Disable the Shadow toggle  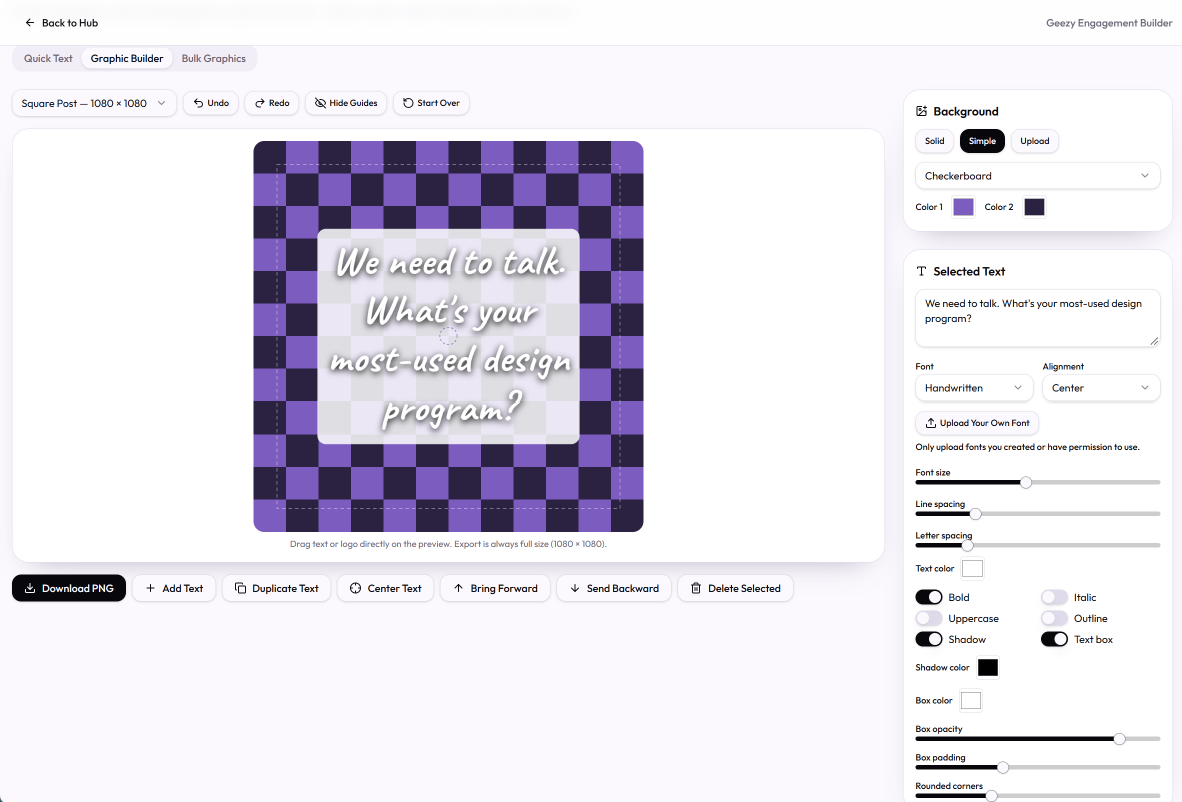(929, 639)
